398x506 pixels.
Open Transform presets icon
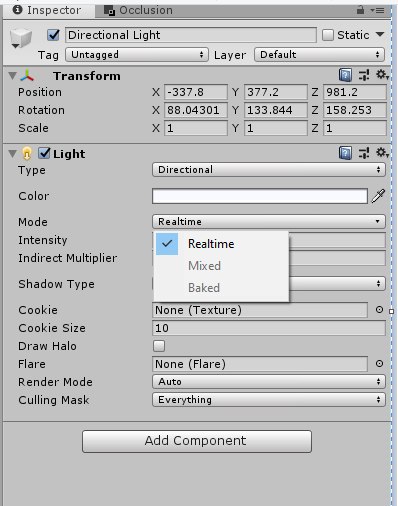coord(364,75)
